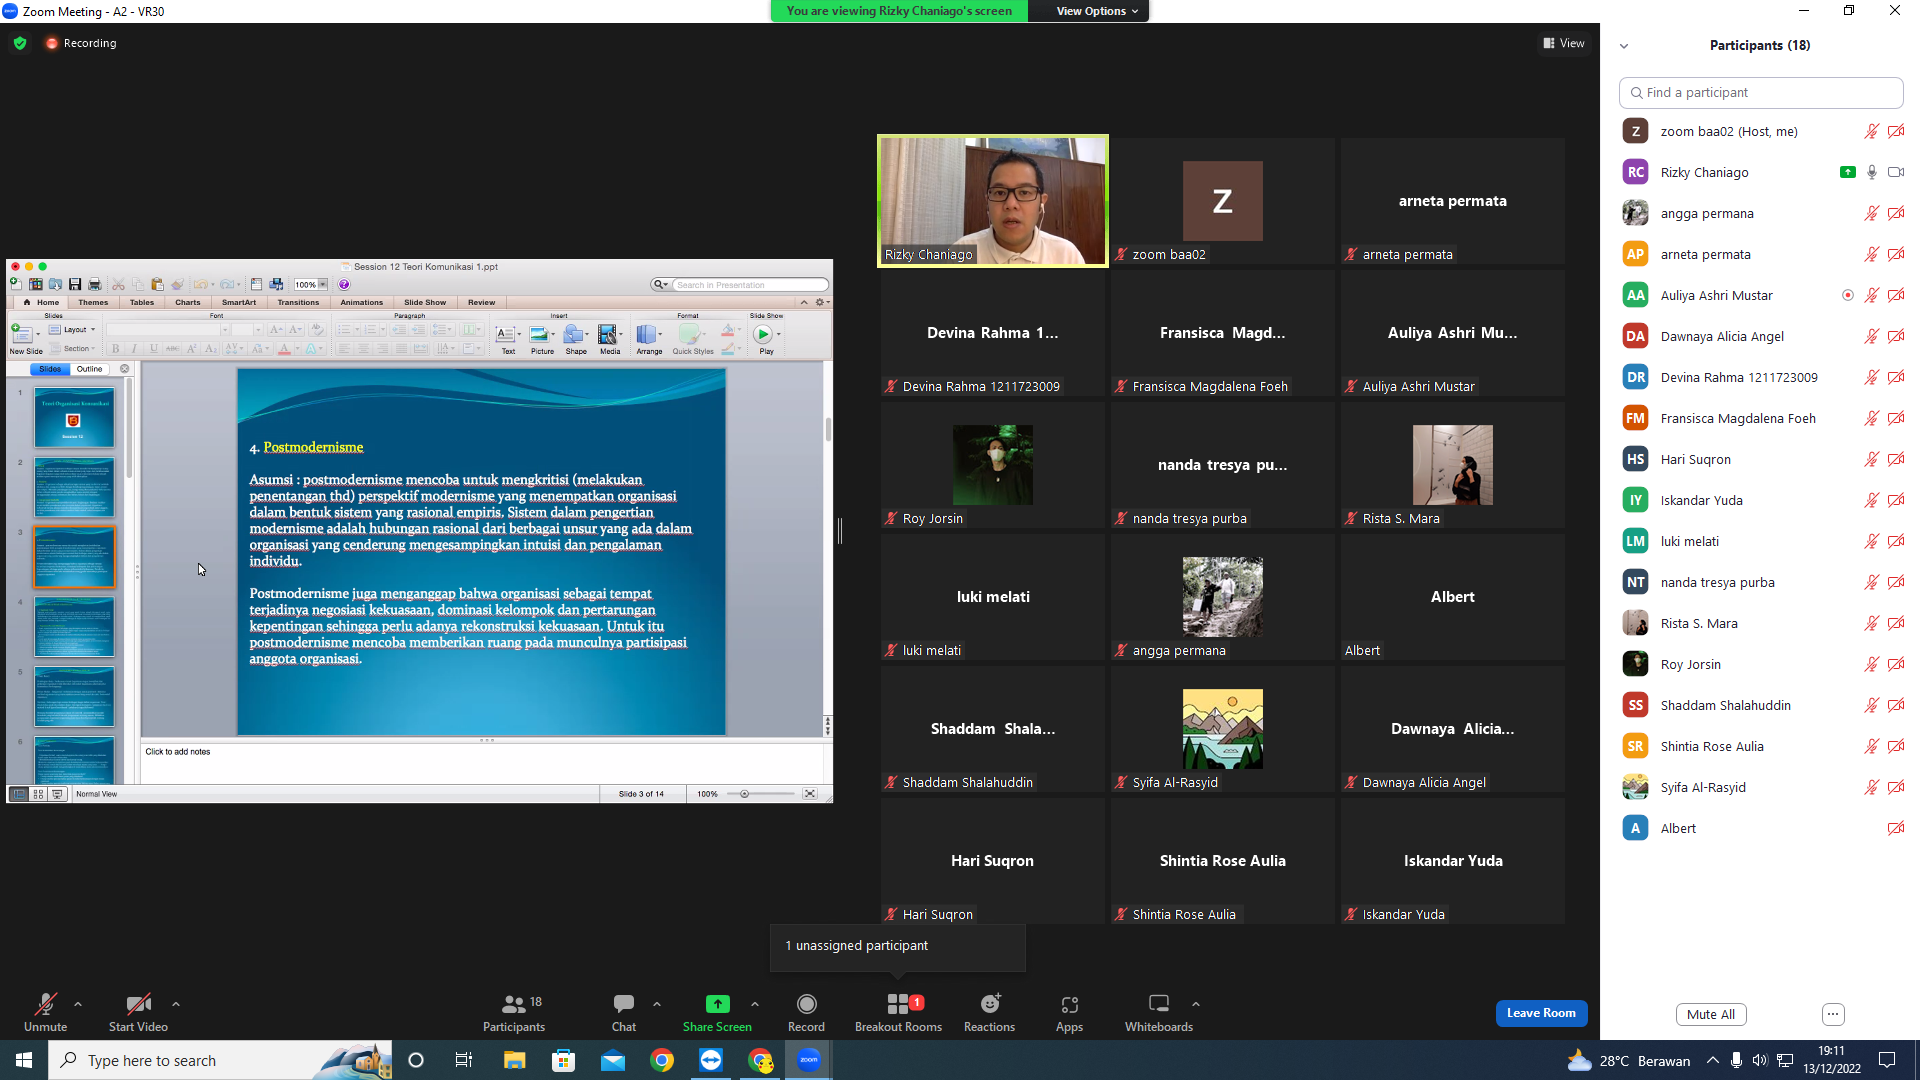1920x1080 pixels.
Task: Start Video in the Zoom toolbar
Action: (x=138, y=1011)
